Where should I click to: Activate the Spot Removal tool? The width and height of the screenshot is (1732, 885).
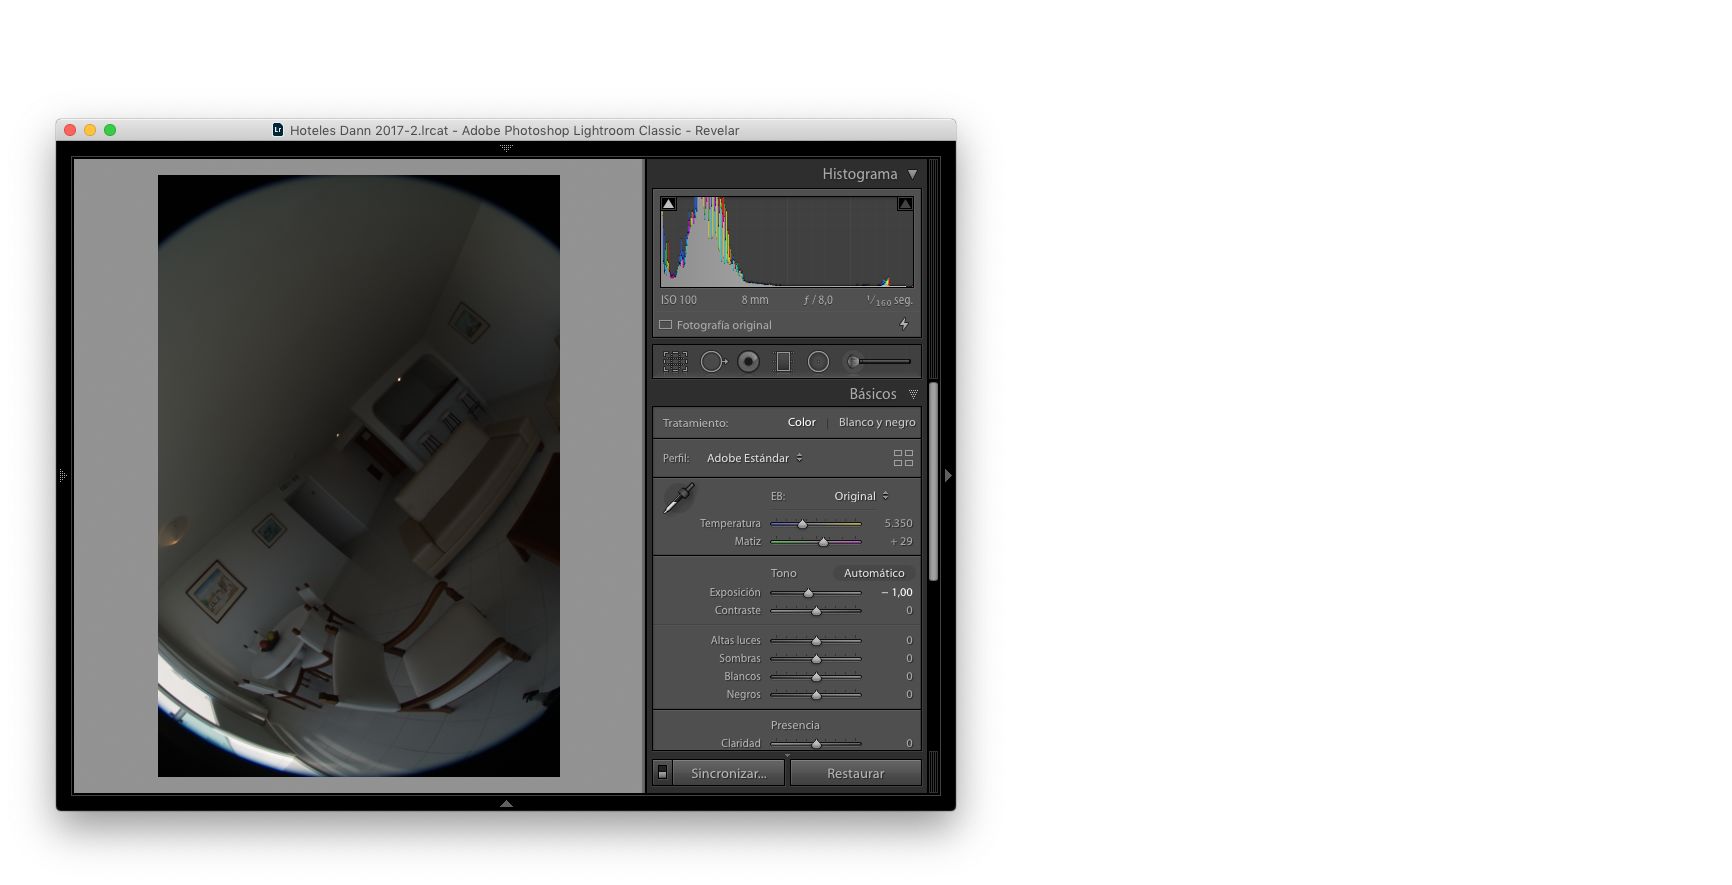(713, 362)
